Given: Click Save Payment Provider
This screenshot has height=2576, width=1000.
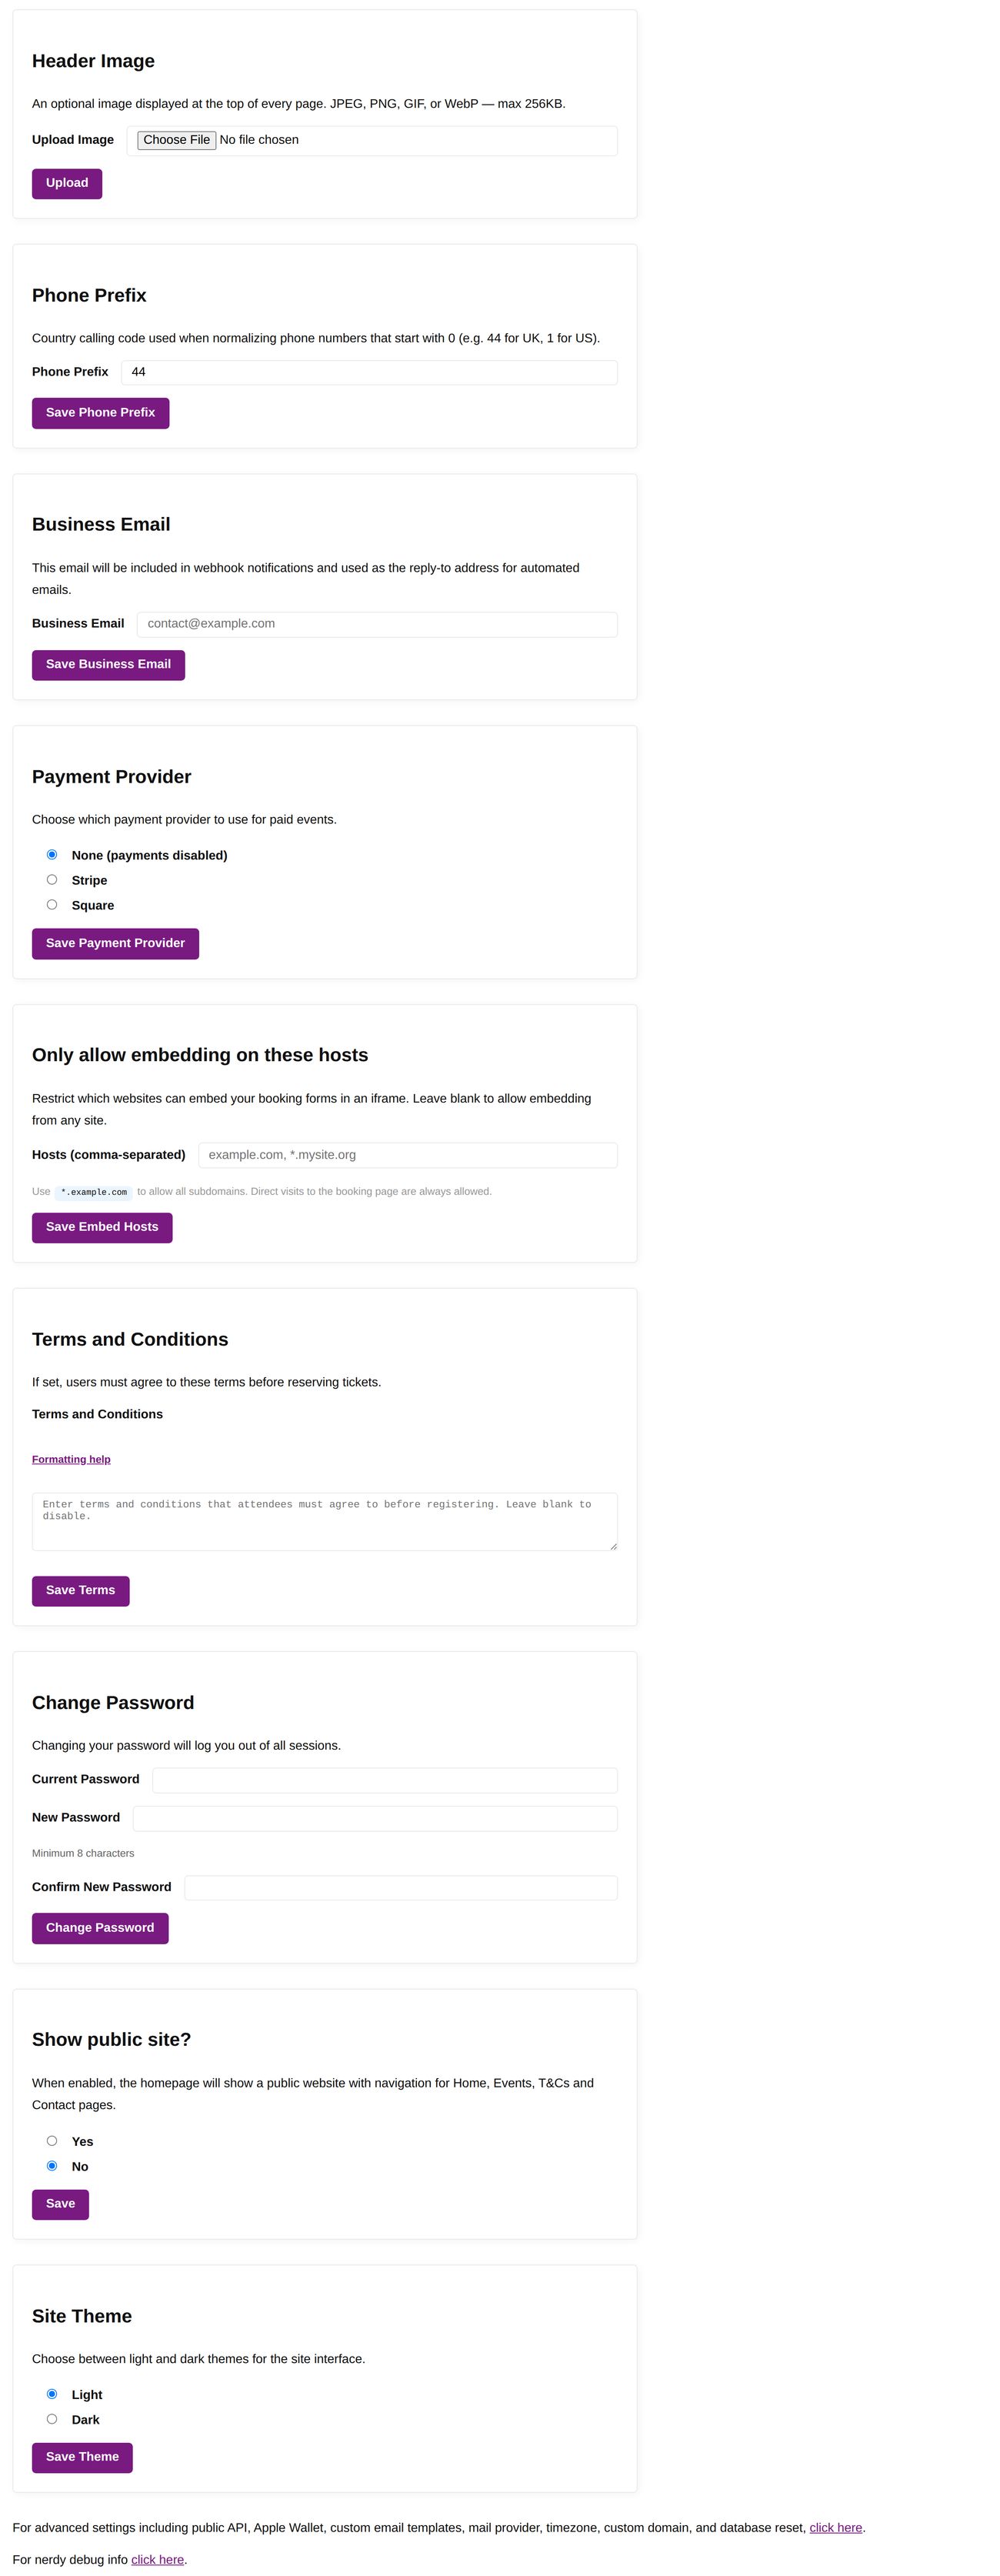Looking at the screenshot, I should click(115, 943).
